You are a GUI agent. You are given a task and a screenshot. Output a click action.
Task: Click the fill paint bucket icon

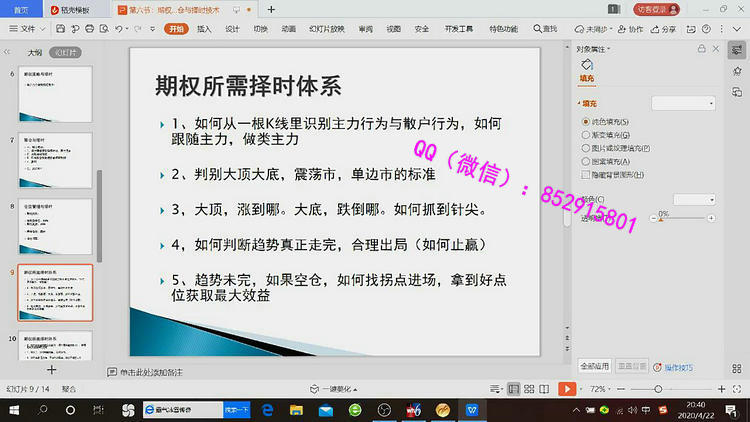point(587,65)
